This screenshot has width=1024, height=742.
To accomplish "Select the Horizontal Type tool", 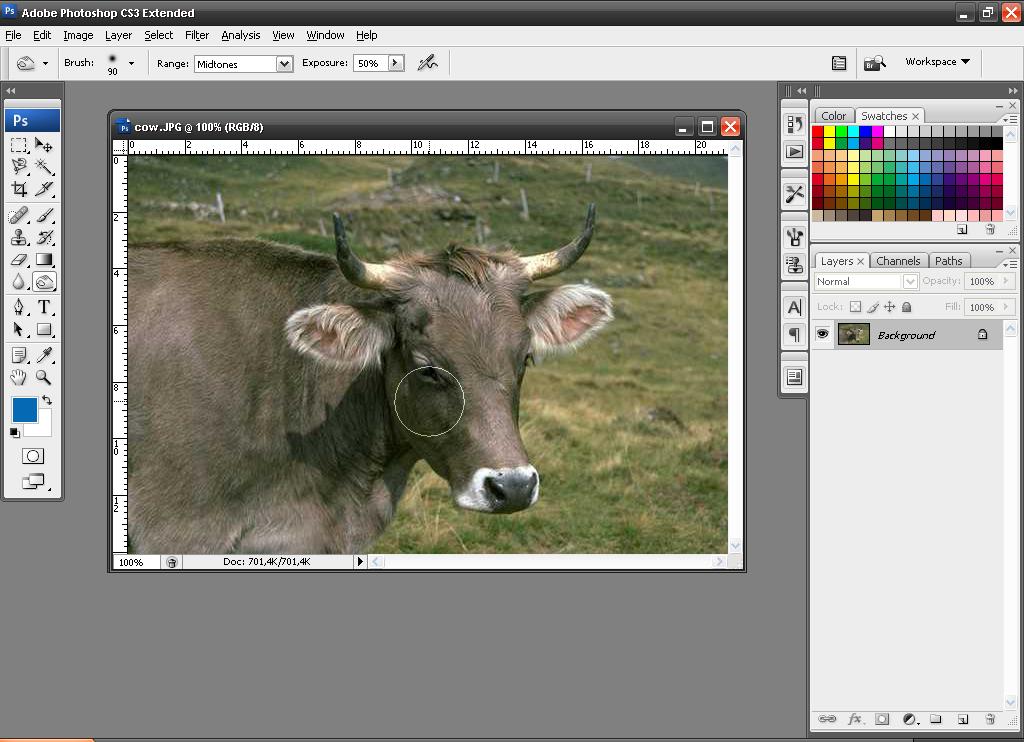I will [44, 307].
